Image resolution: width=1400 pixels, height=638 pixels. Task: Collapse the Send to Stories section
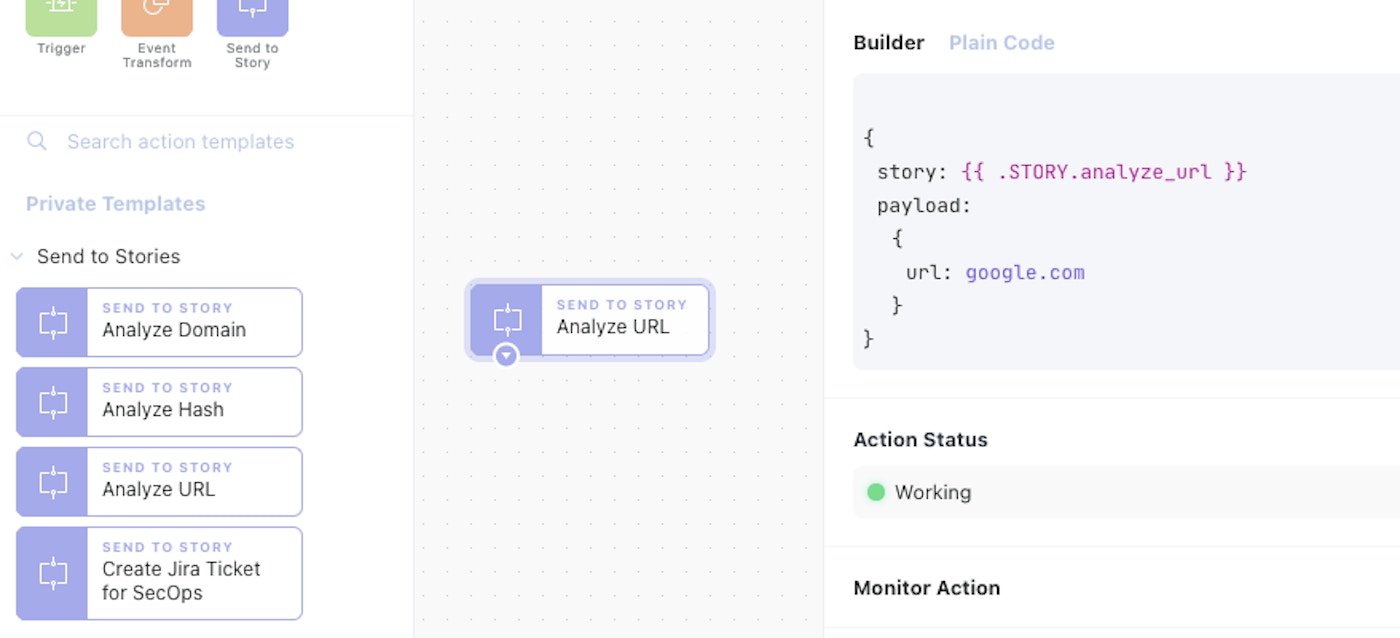coord(17,257)
